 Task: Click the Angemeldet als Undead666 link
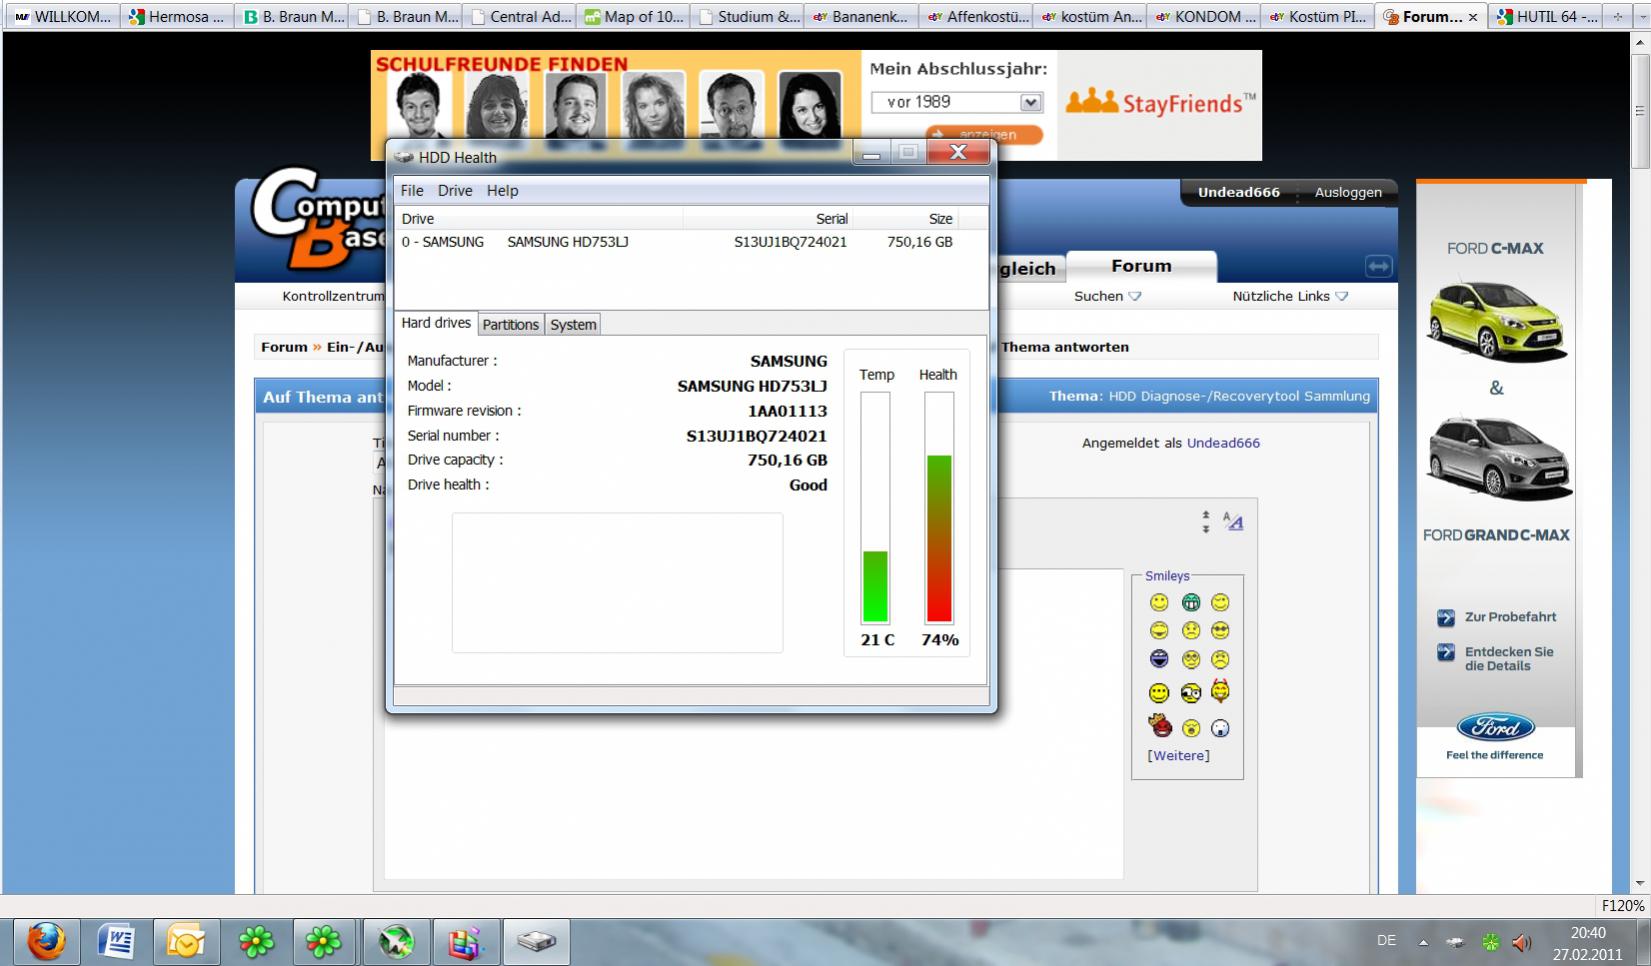coord(1223,443)
